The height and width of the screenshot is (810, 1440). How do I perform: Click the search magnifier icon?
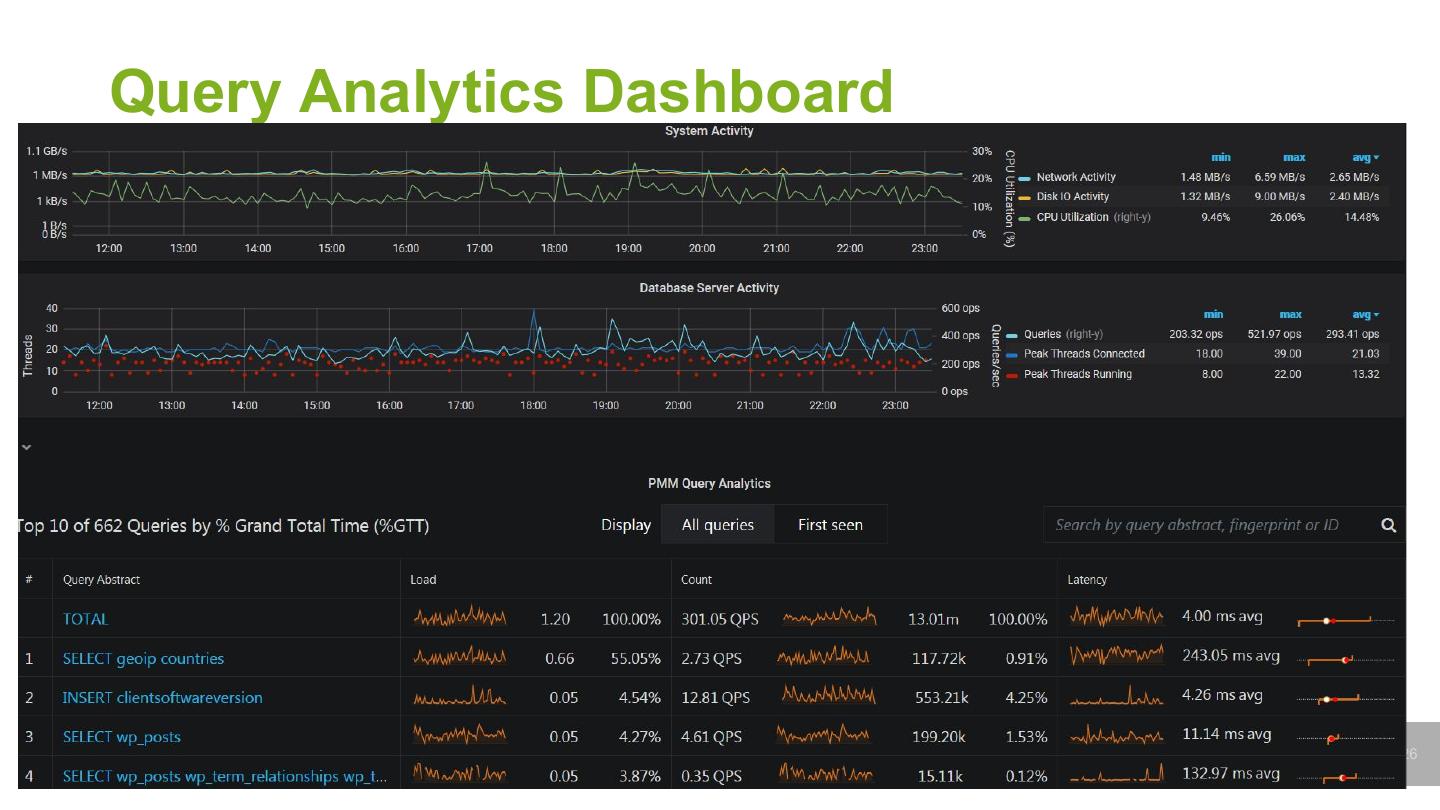[x=1388, y=525]
